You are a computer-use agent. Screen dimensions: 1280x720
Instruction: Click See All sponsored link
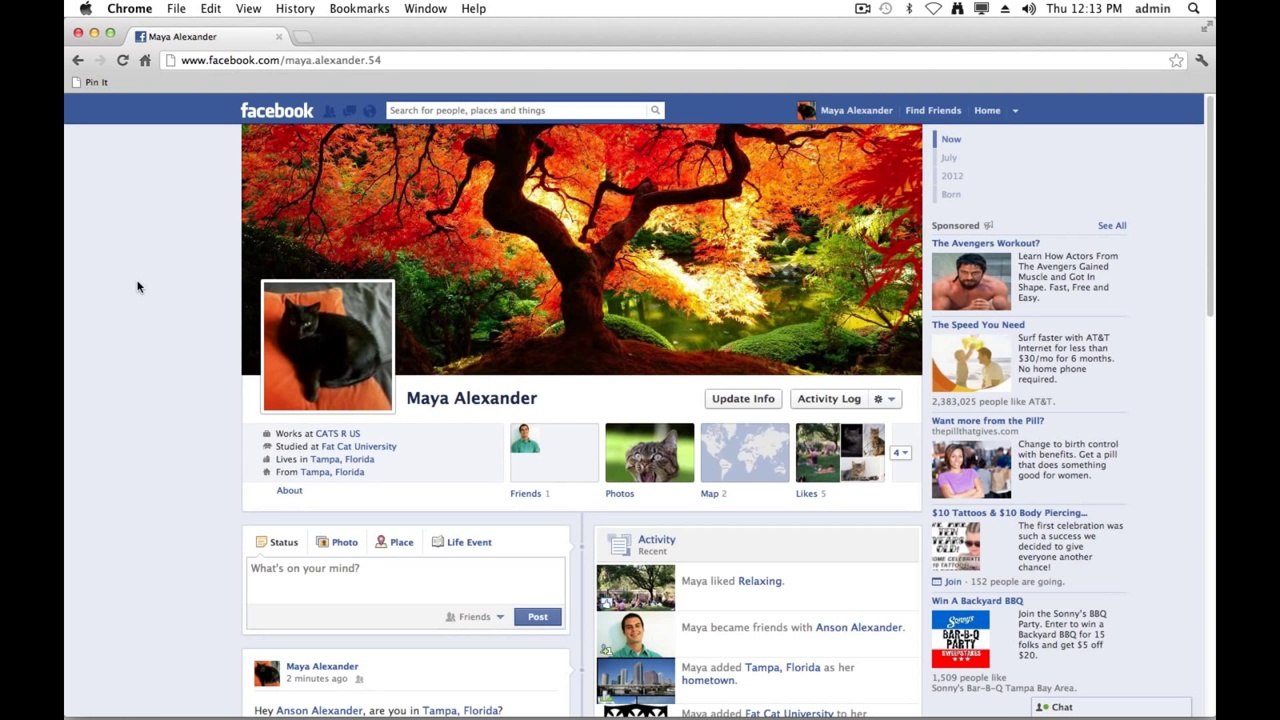[1112, 226]
